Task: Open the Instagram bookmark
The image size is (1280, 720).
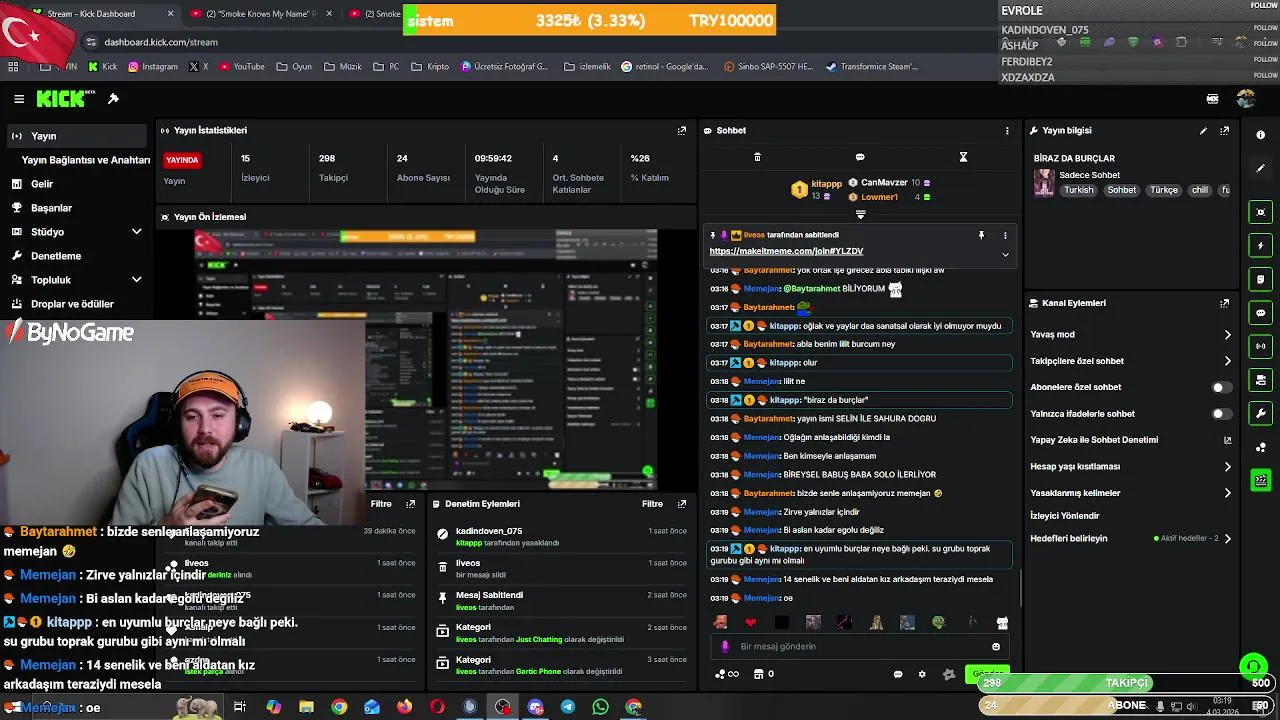Action: click(x=152, y=67)
